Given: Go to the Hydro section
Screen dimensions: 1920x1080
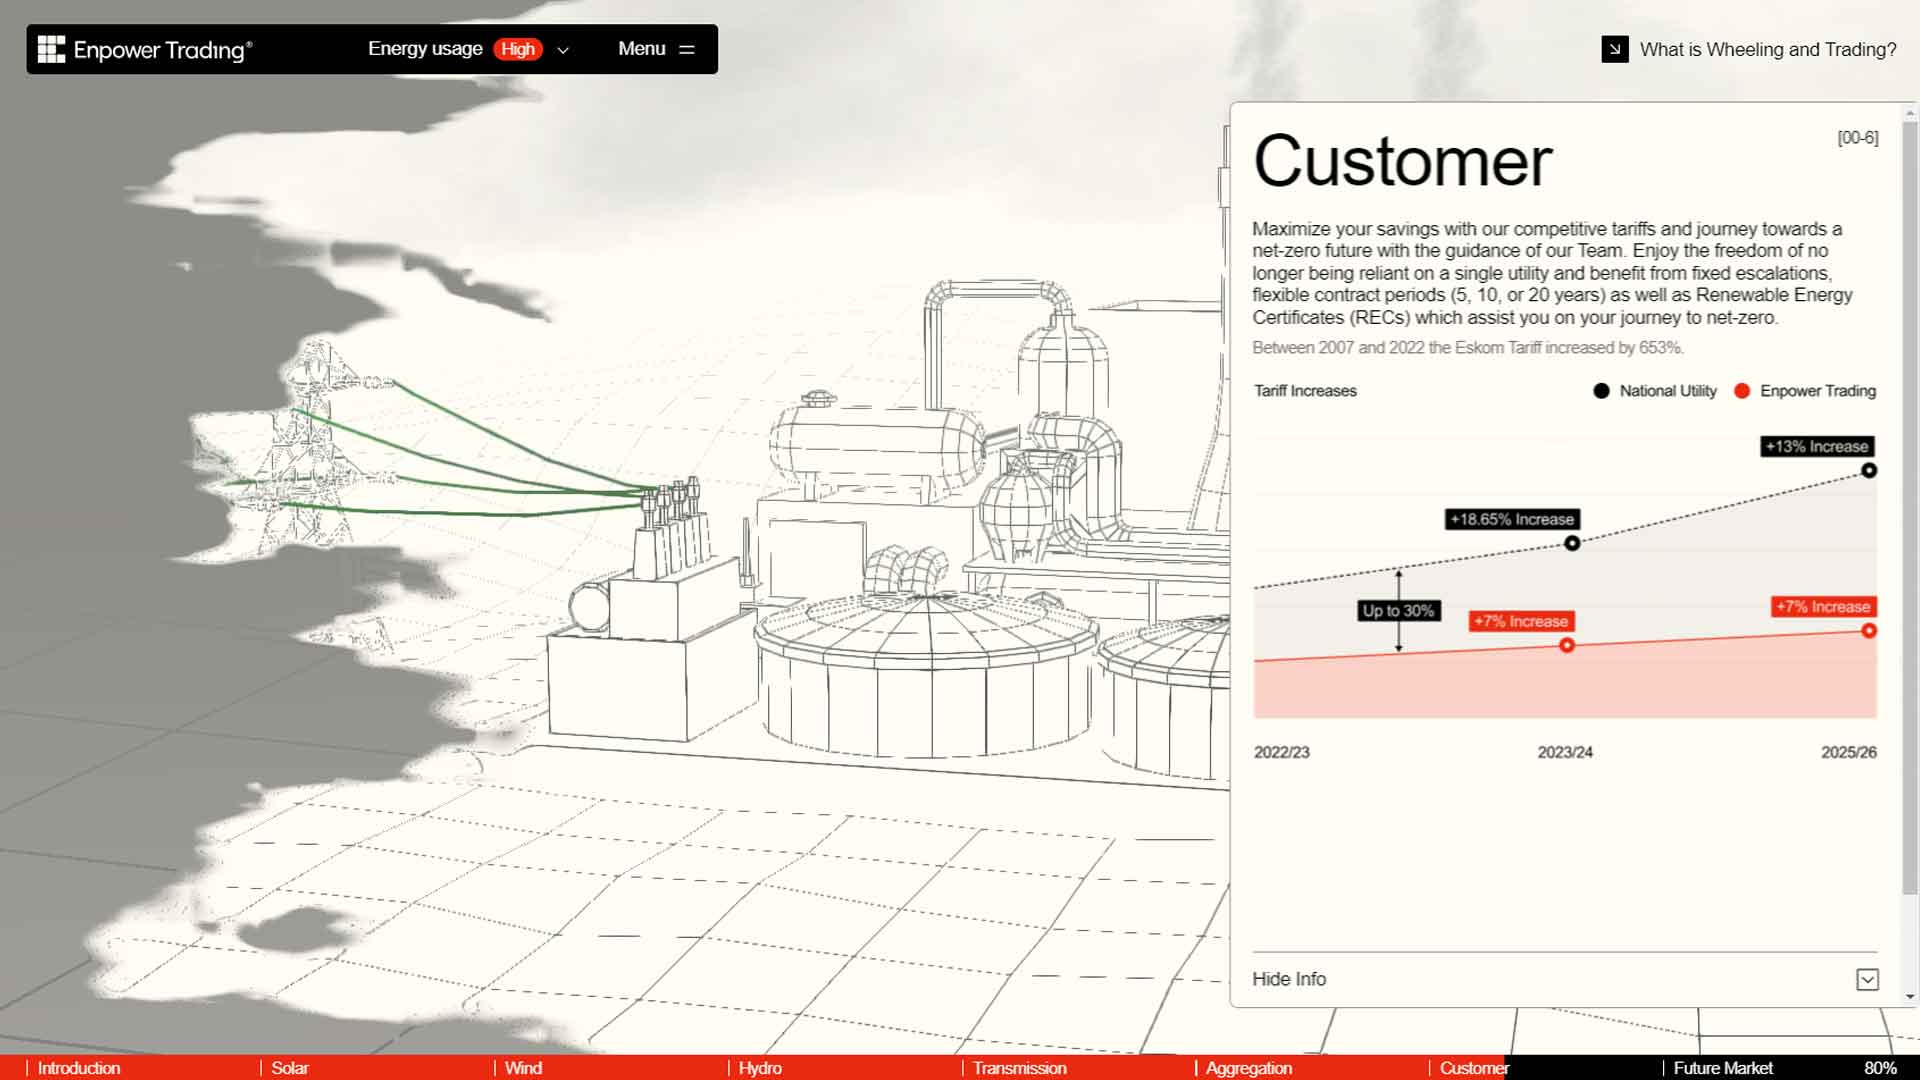Looking at the screenshot, I should [760, 1068].
